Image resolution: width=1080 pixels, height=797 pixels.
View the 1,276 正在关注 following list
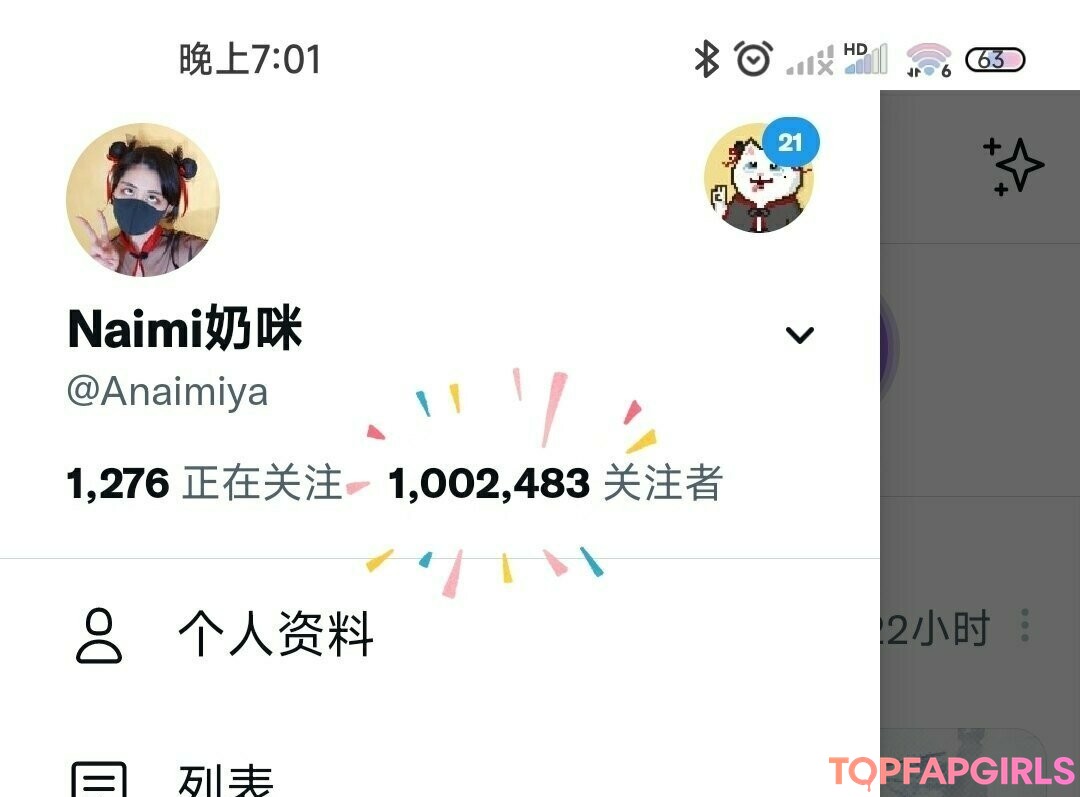205,483
